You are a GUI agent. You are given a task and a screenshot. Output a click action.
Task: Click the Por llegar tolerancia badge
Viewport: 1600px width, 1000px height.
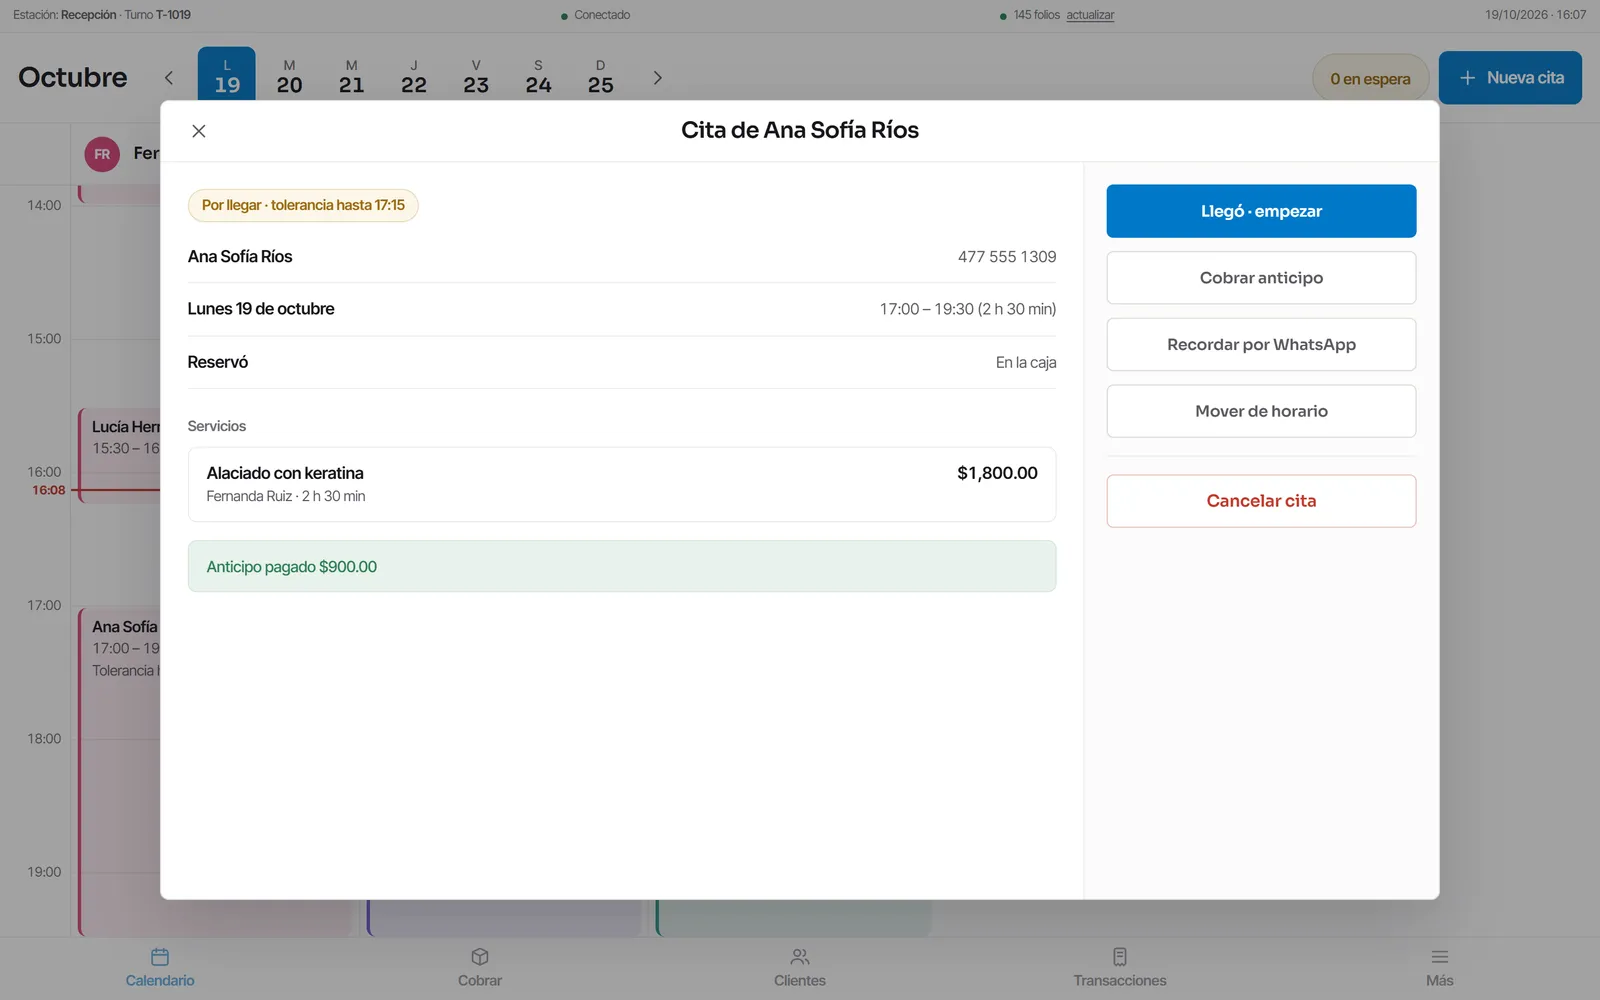pos(303,205)
